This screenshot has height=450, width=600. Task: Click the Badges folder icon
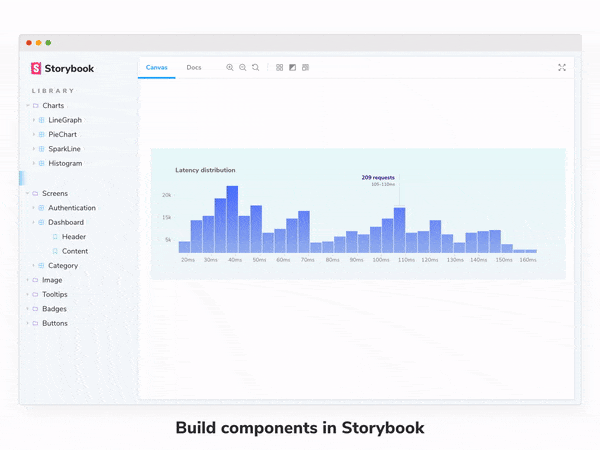coord(35,309)
